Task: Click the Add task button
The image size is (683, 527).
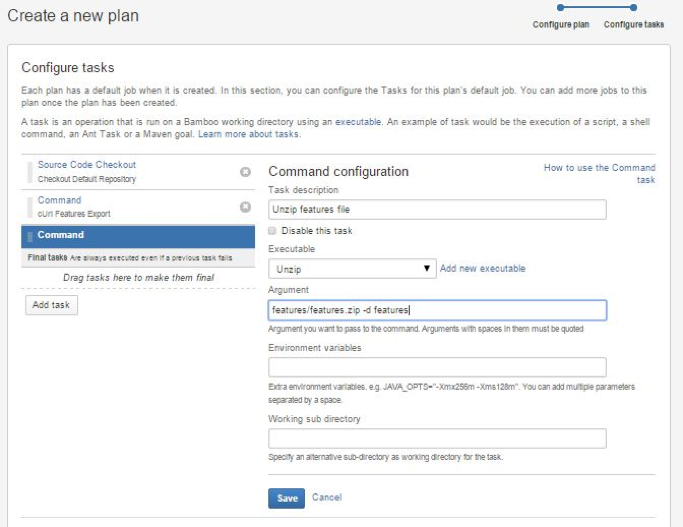Action: point(51,305)
